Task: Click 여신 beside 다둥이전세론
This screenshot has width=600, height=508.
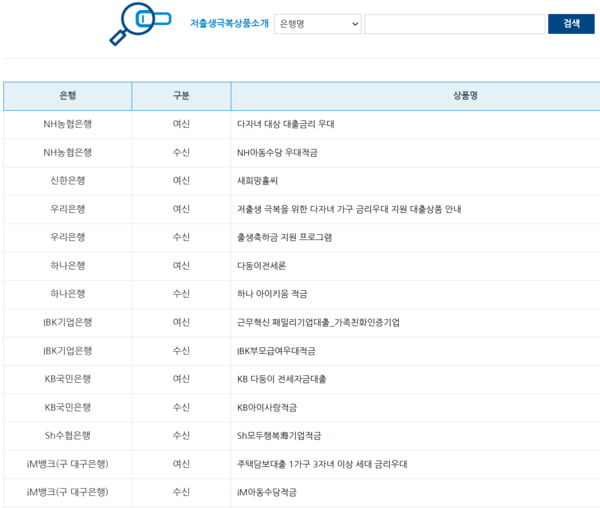Action: [181, 265]
